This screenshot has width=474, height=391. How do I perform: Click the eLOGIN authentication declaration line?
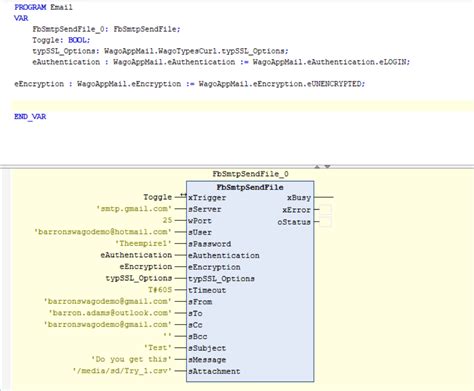tap(221, 62)
